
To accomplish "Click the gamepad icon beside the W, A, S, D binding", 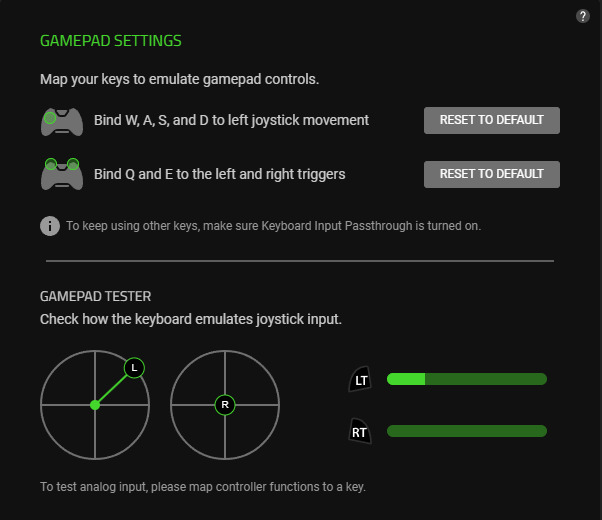I will [x=60, y=121].
